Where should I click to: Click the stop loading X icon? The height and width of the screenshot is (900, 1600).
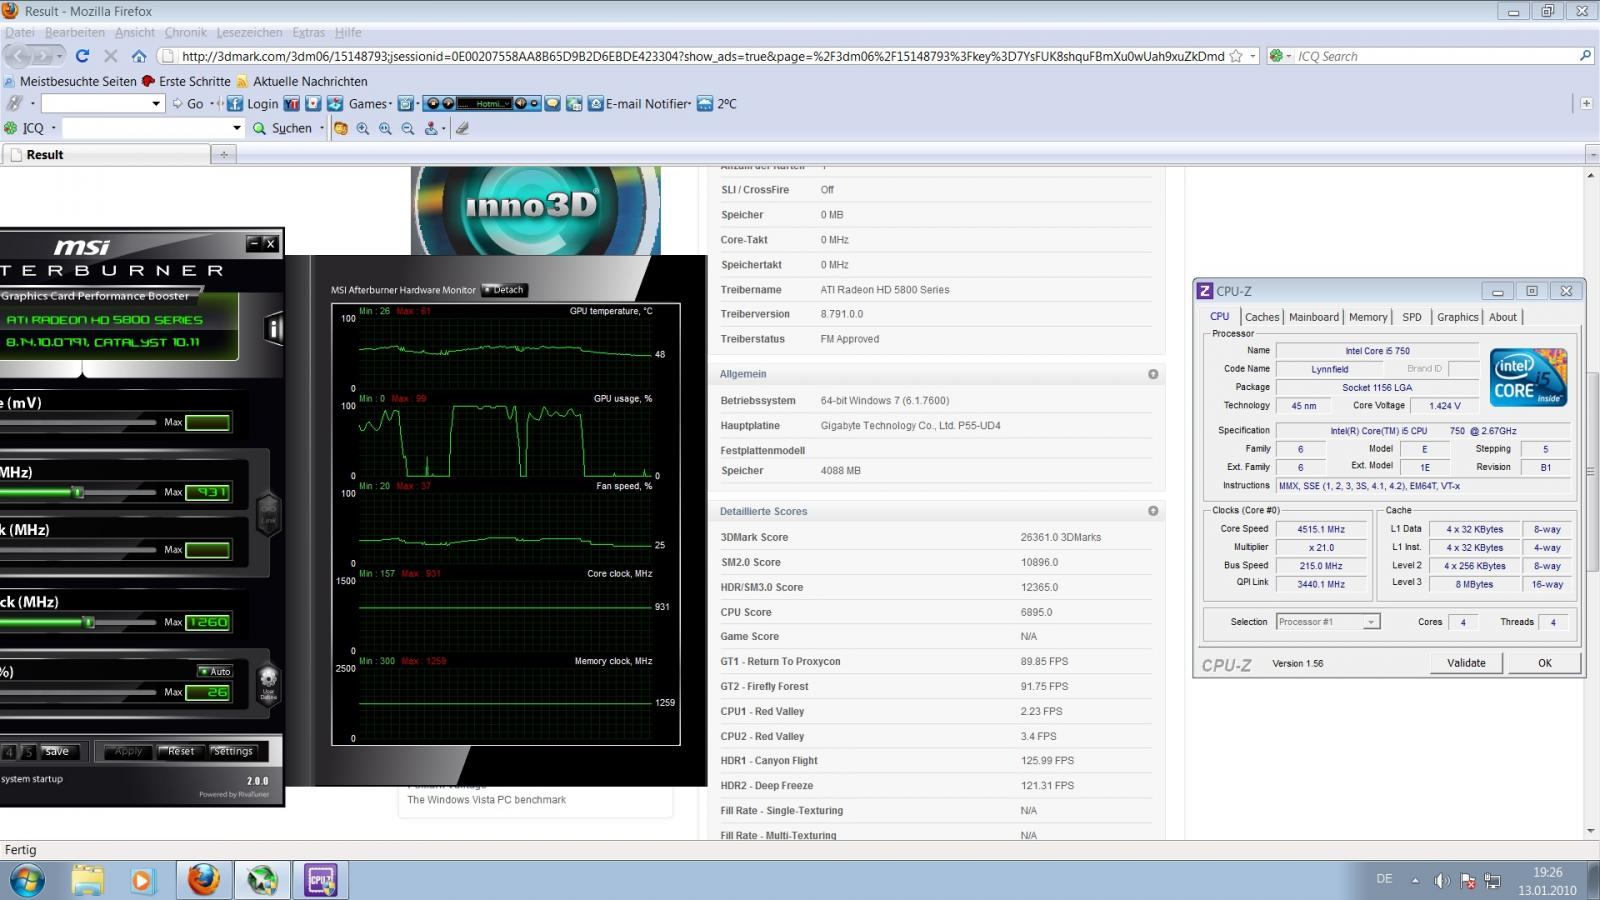[x=111, y=56]
